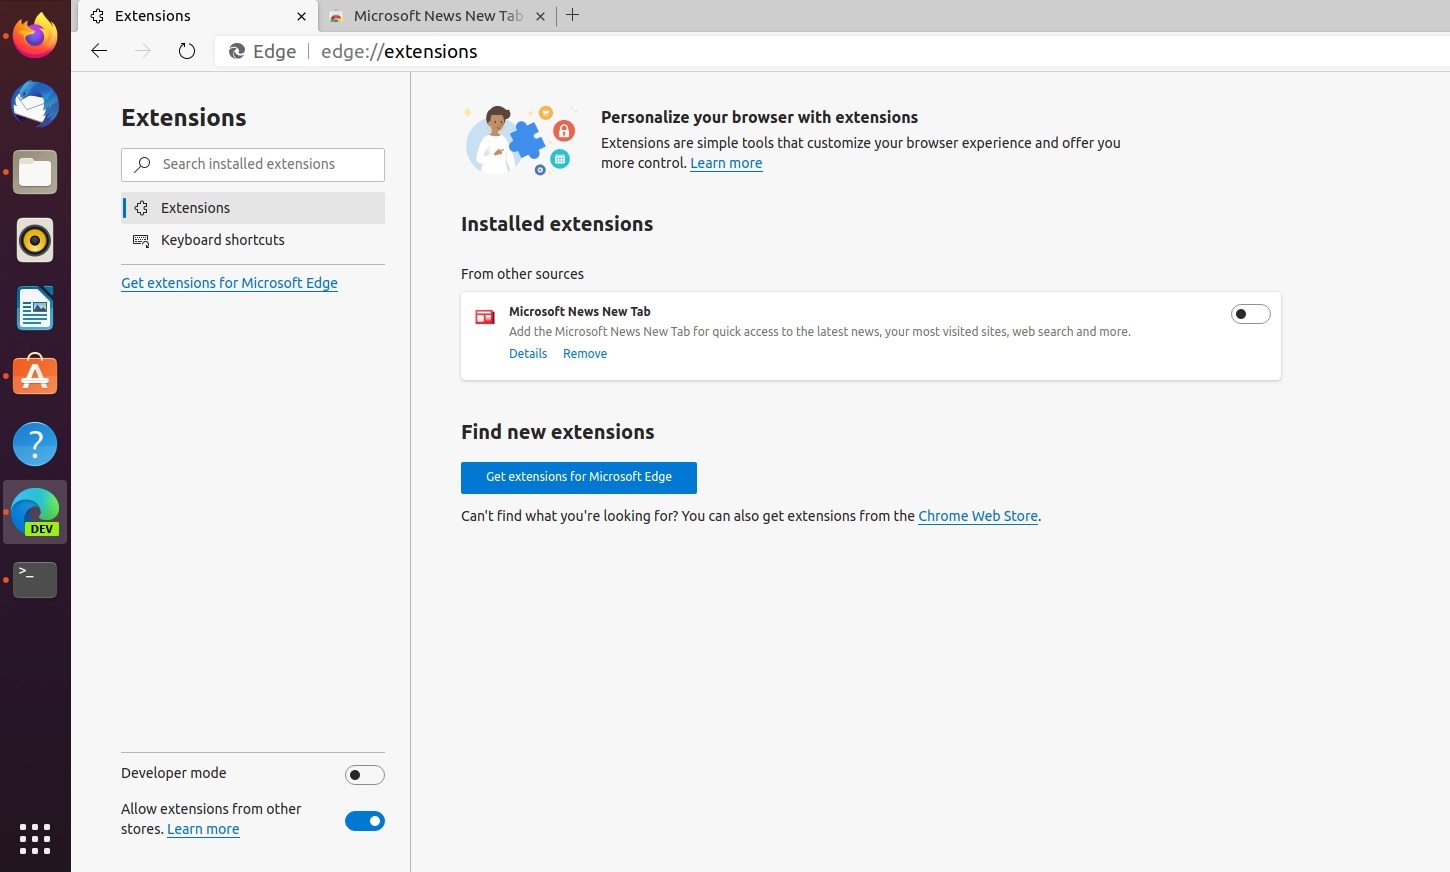The height and width of the screenshot is (872, 1450).
Task: Click the Personalize your browser with extensions heading
Action: click(x=759, y=117)
